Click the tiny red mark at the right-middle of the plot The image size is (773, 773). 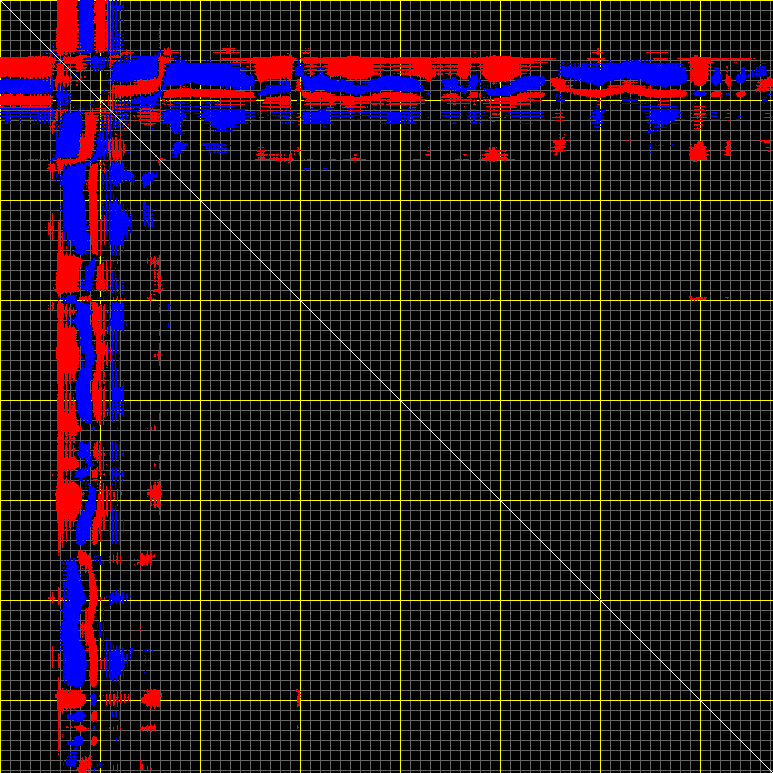[698, 298]
